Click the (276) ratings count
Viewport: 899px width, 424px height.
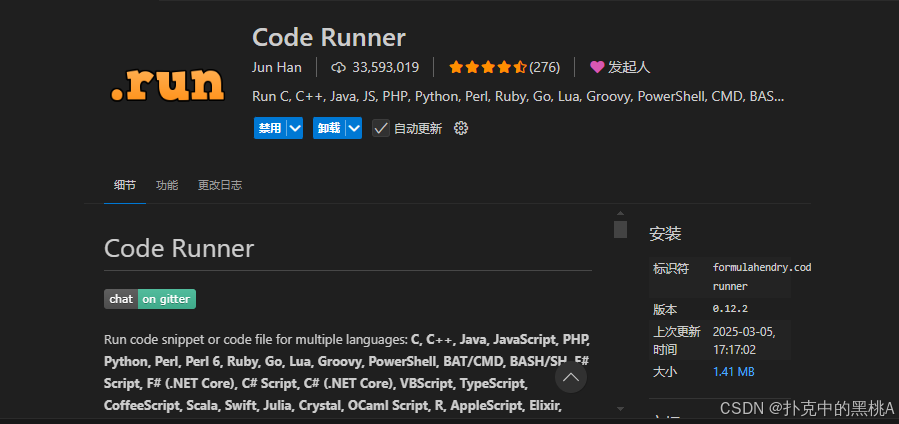coord(544,67)
